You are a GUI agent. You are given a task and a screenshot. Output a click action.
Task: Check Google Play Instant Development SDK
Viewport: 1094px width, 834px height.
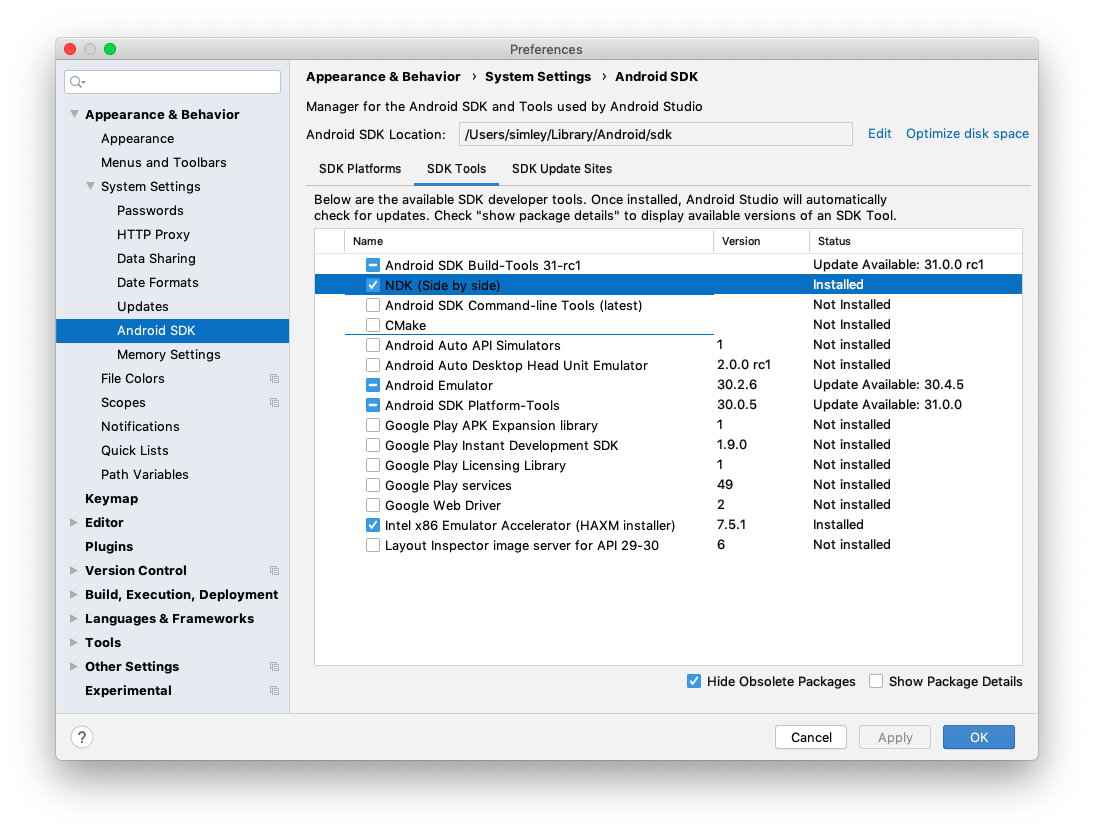pyautogui.click(x=373, y=445)
